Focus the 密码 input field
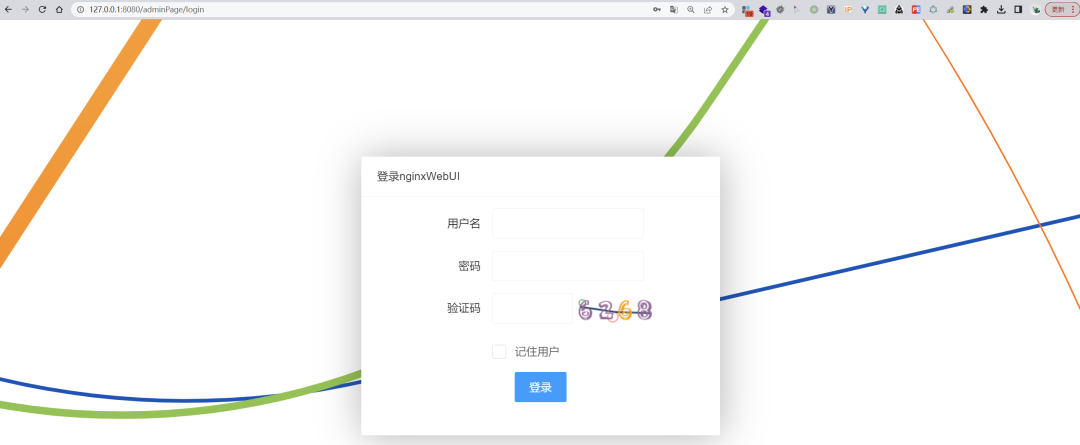Image resolution: width=1080 pixels, height=445 pixels. pos(568,266)
